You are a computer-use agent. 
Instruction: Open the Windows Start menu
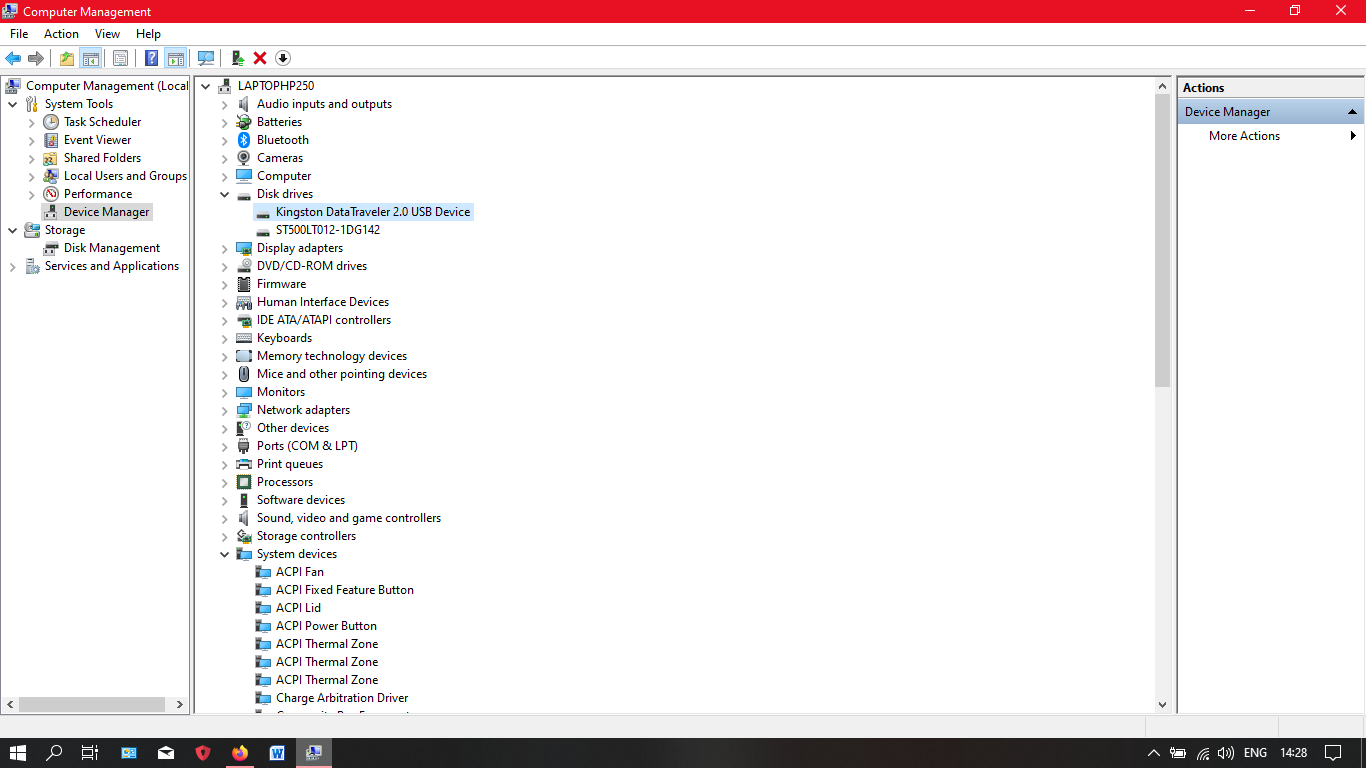tap(18, 753)
